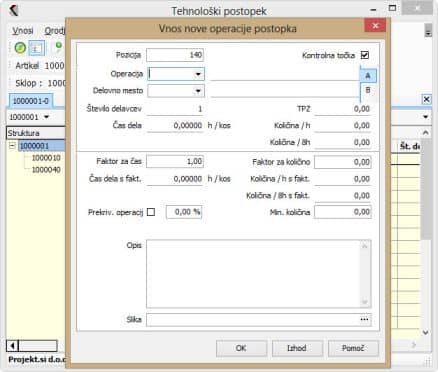Close the Vnos nove operacije postopka dialog
The image size is (438, 372).
375,25
